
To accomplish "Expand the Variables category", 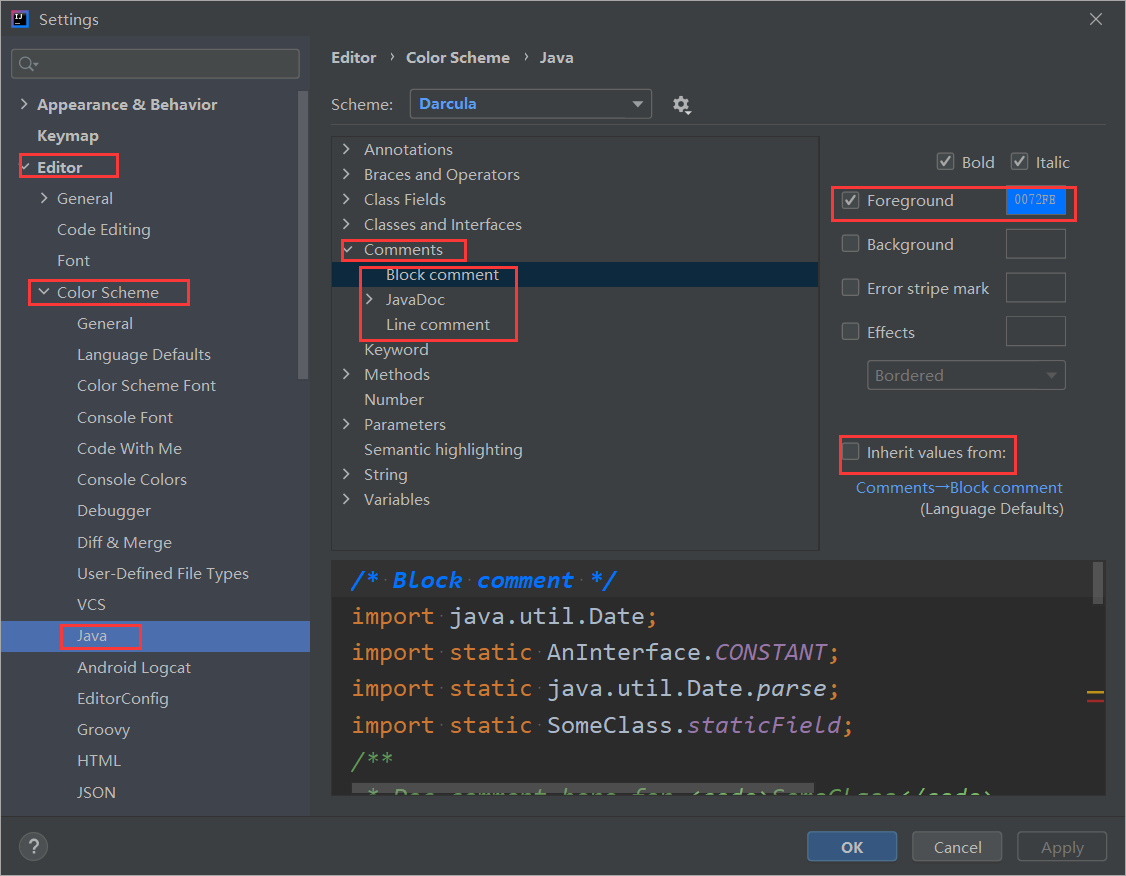I will point(347,499).
